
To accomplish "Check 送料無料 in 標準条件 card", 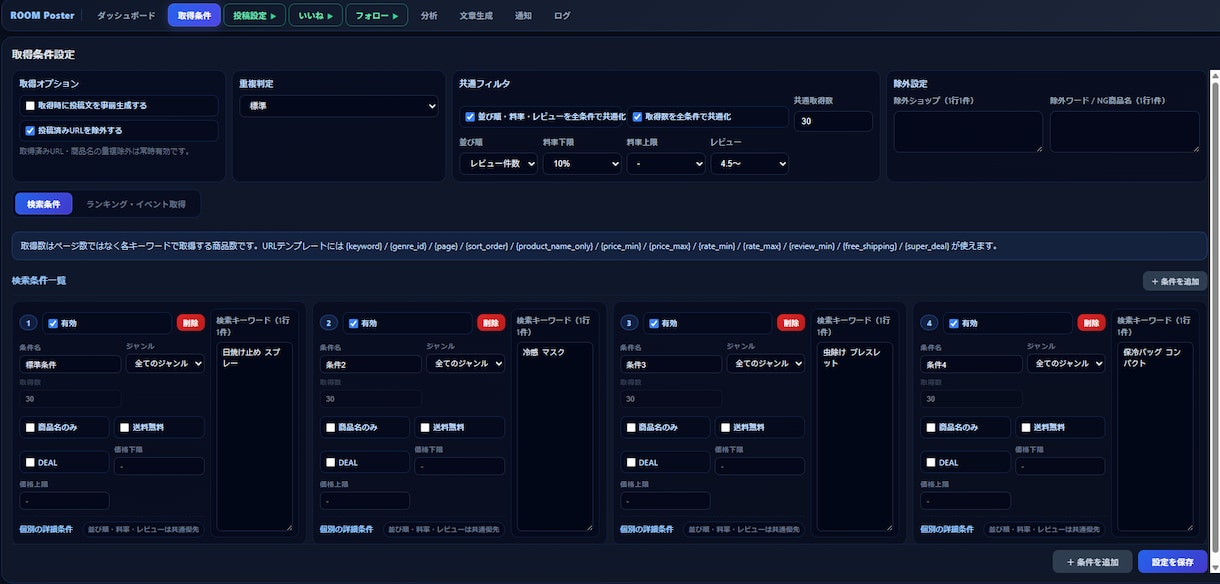I will [125, 428].
